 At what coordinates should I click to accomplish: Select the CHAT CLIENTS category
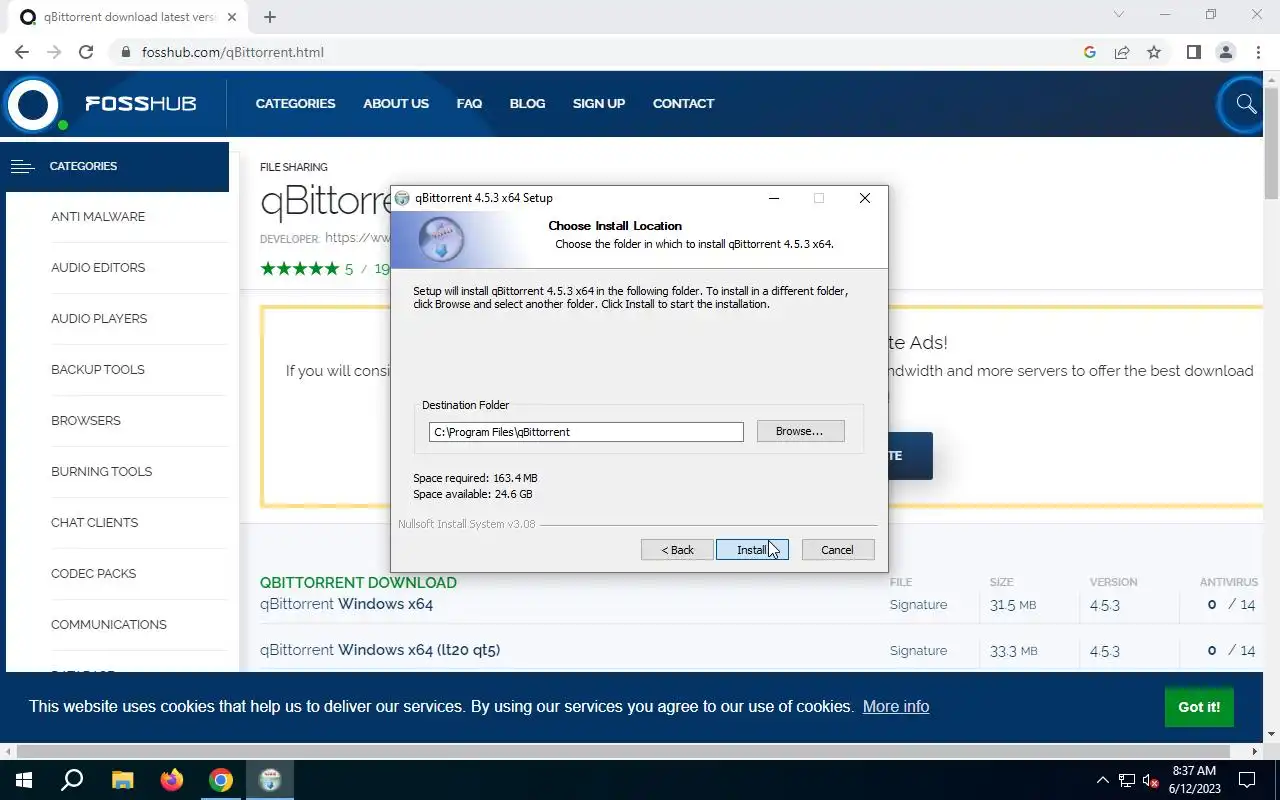94,522
